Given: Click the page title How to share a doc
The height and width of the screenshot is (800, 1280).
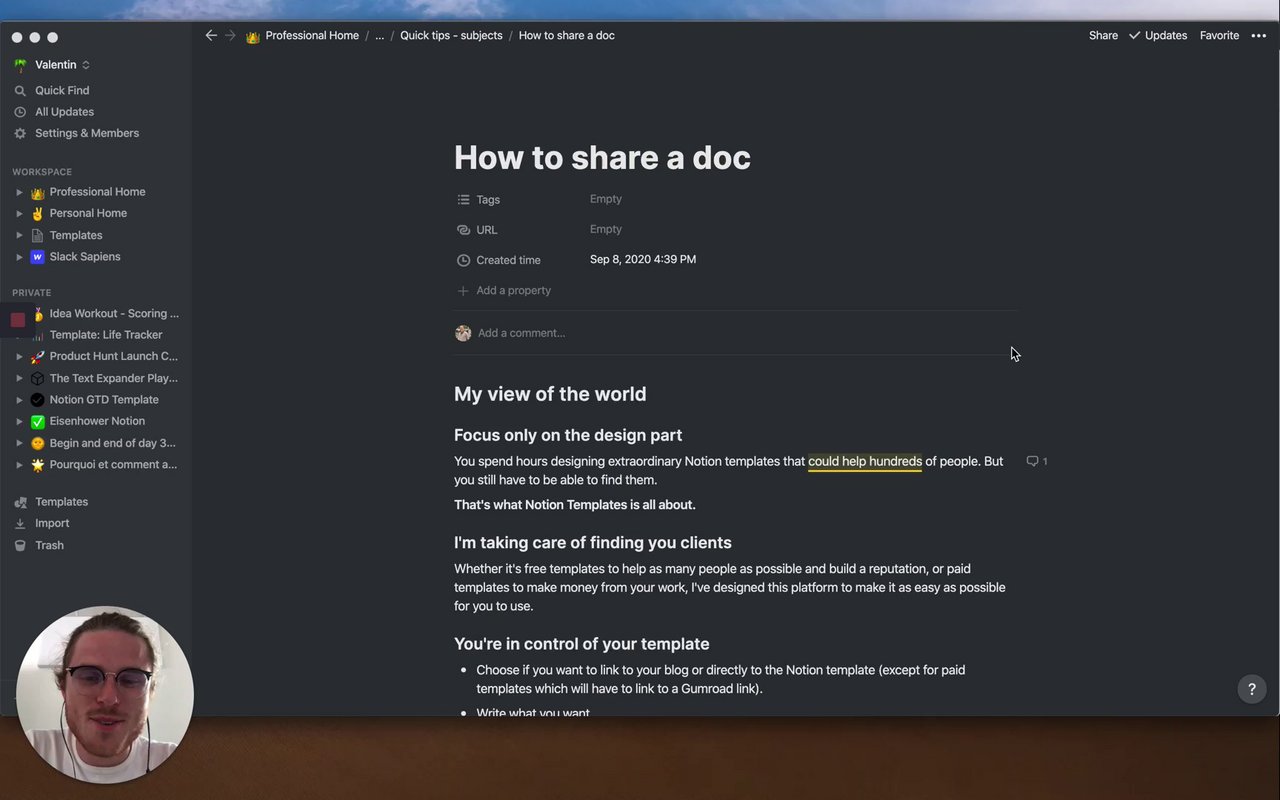Looking at the screenshot, I should (x=602, y=157).
